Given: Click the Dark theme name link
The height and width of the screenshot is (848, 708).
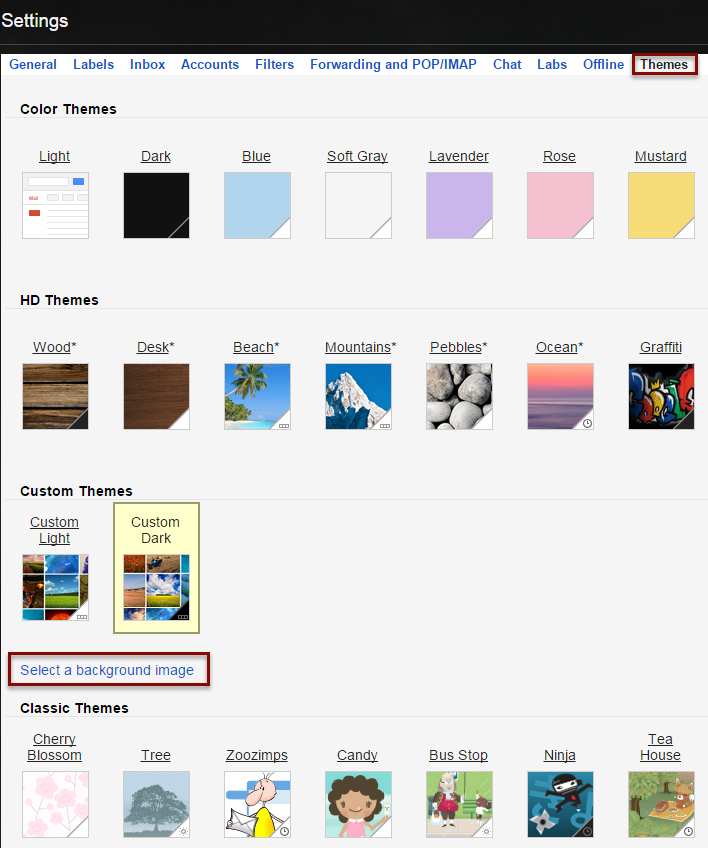Looking at the screenshot, I should [156, 156].
